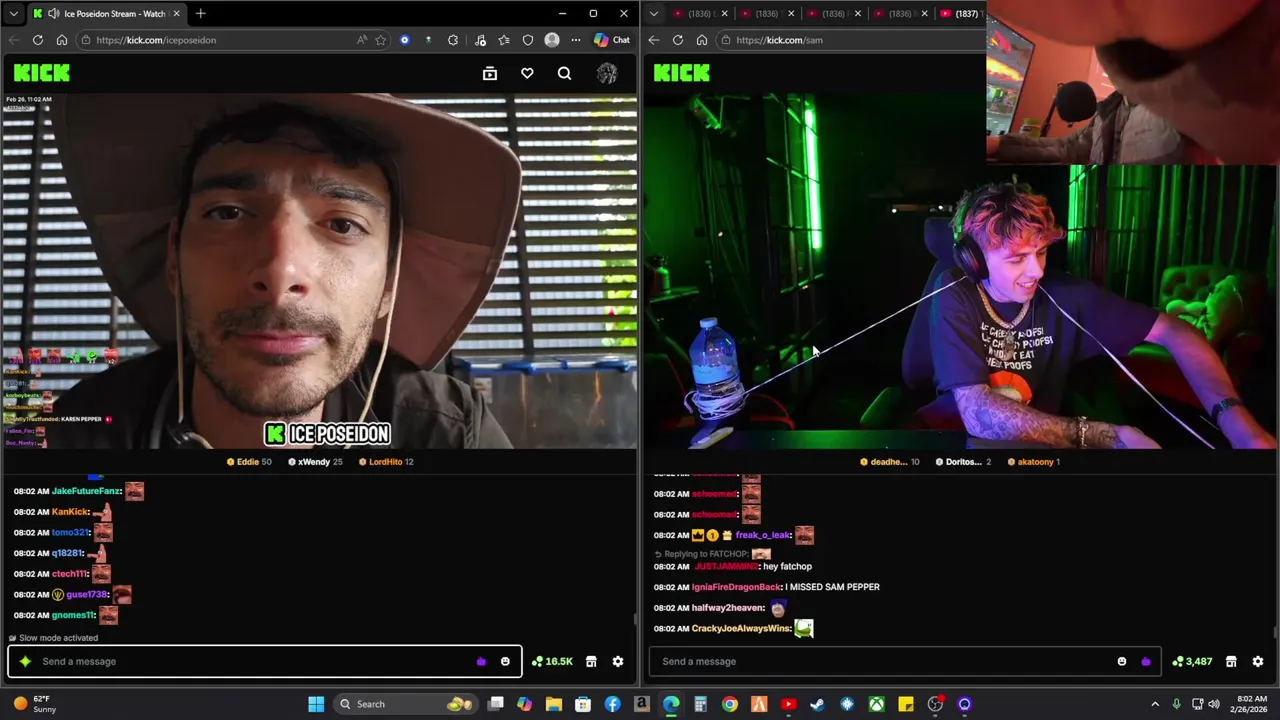Go to browser home in the left window

click(62, 40)
